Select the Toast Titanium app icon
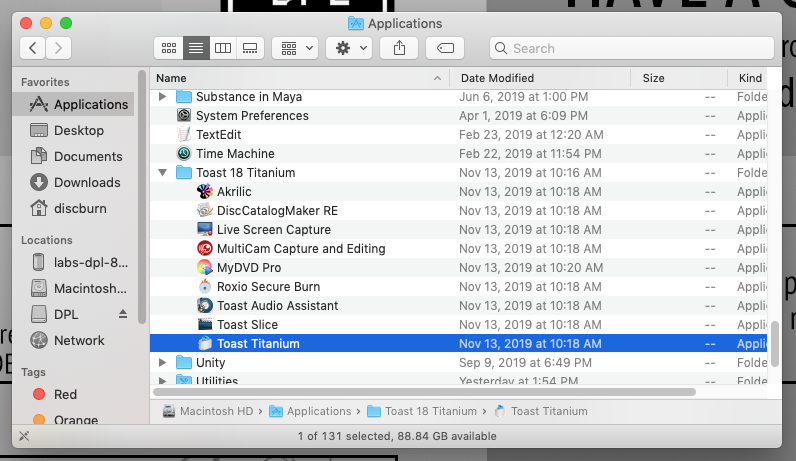 [x=205, y=344]
